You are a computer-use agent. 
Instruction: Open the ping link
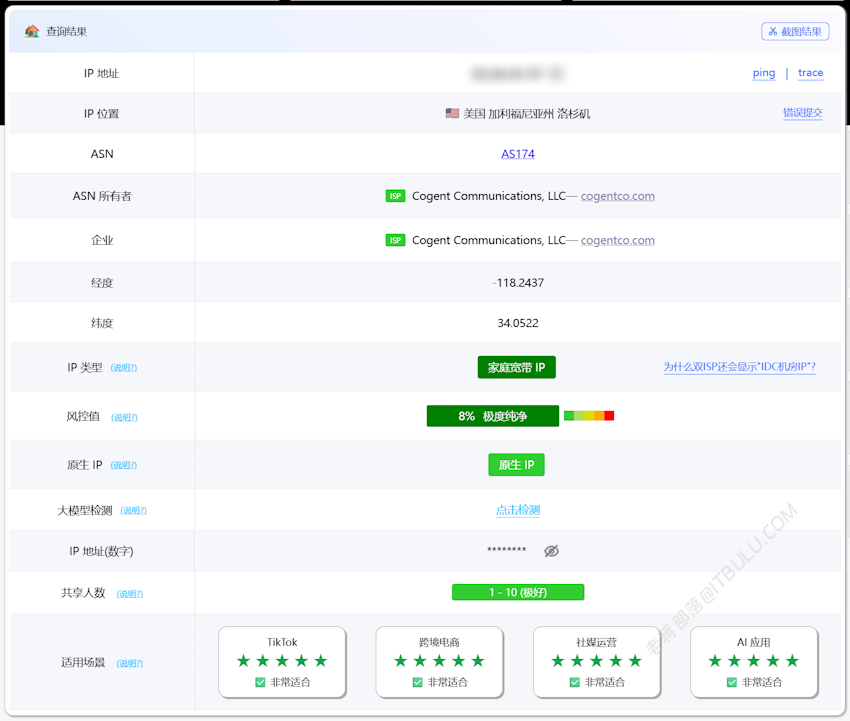(x=763, y=73)
